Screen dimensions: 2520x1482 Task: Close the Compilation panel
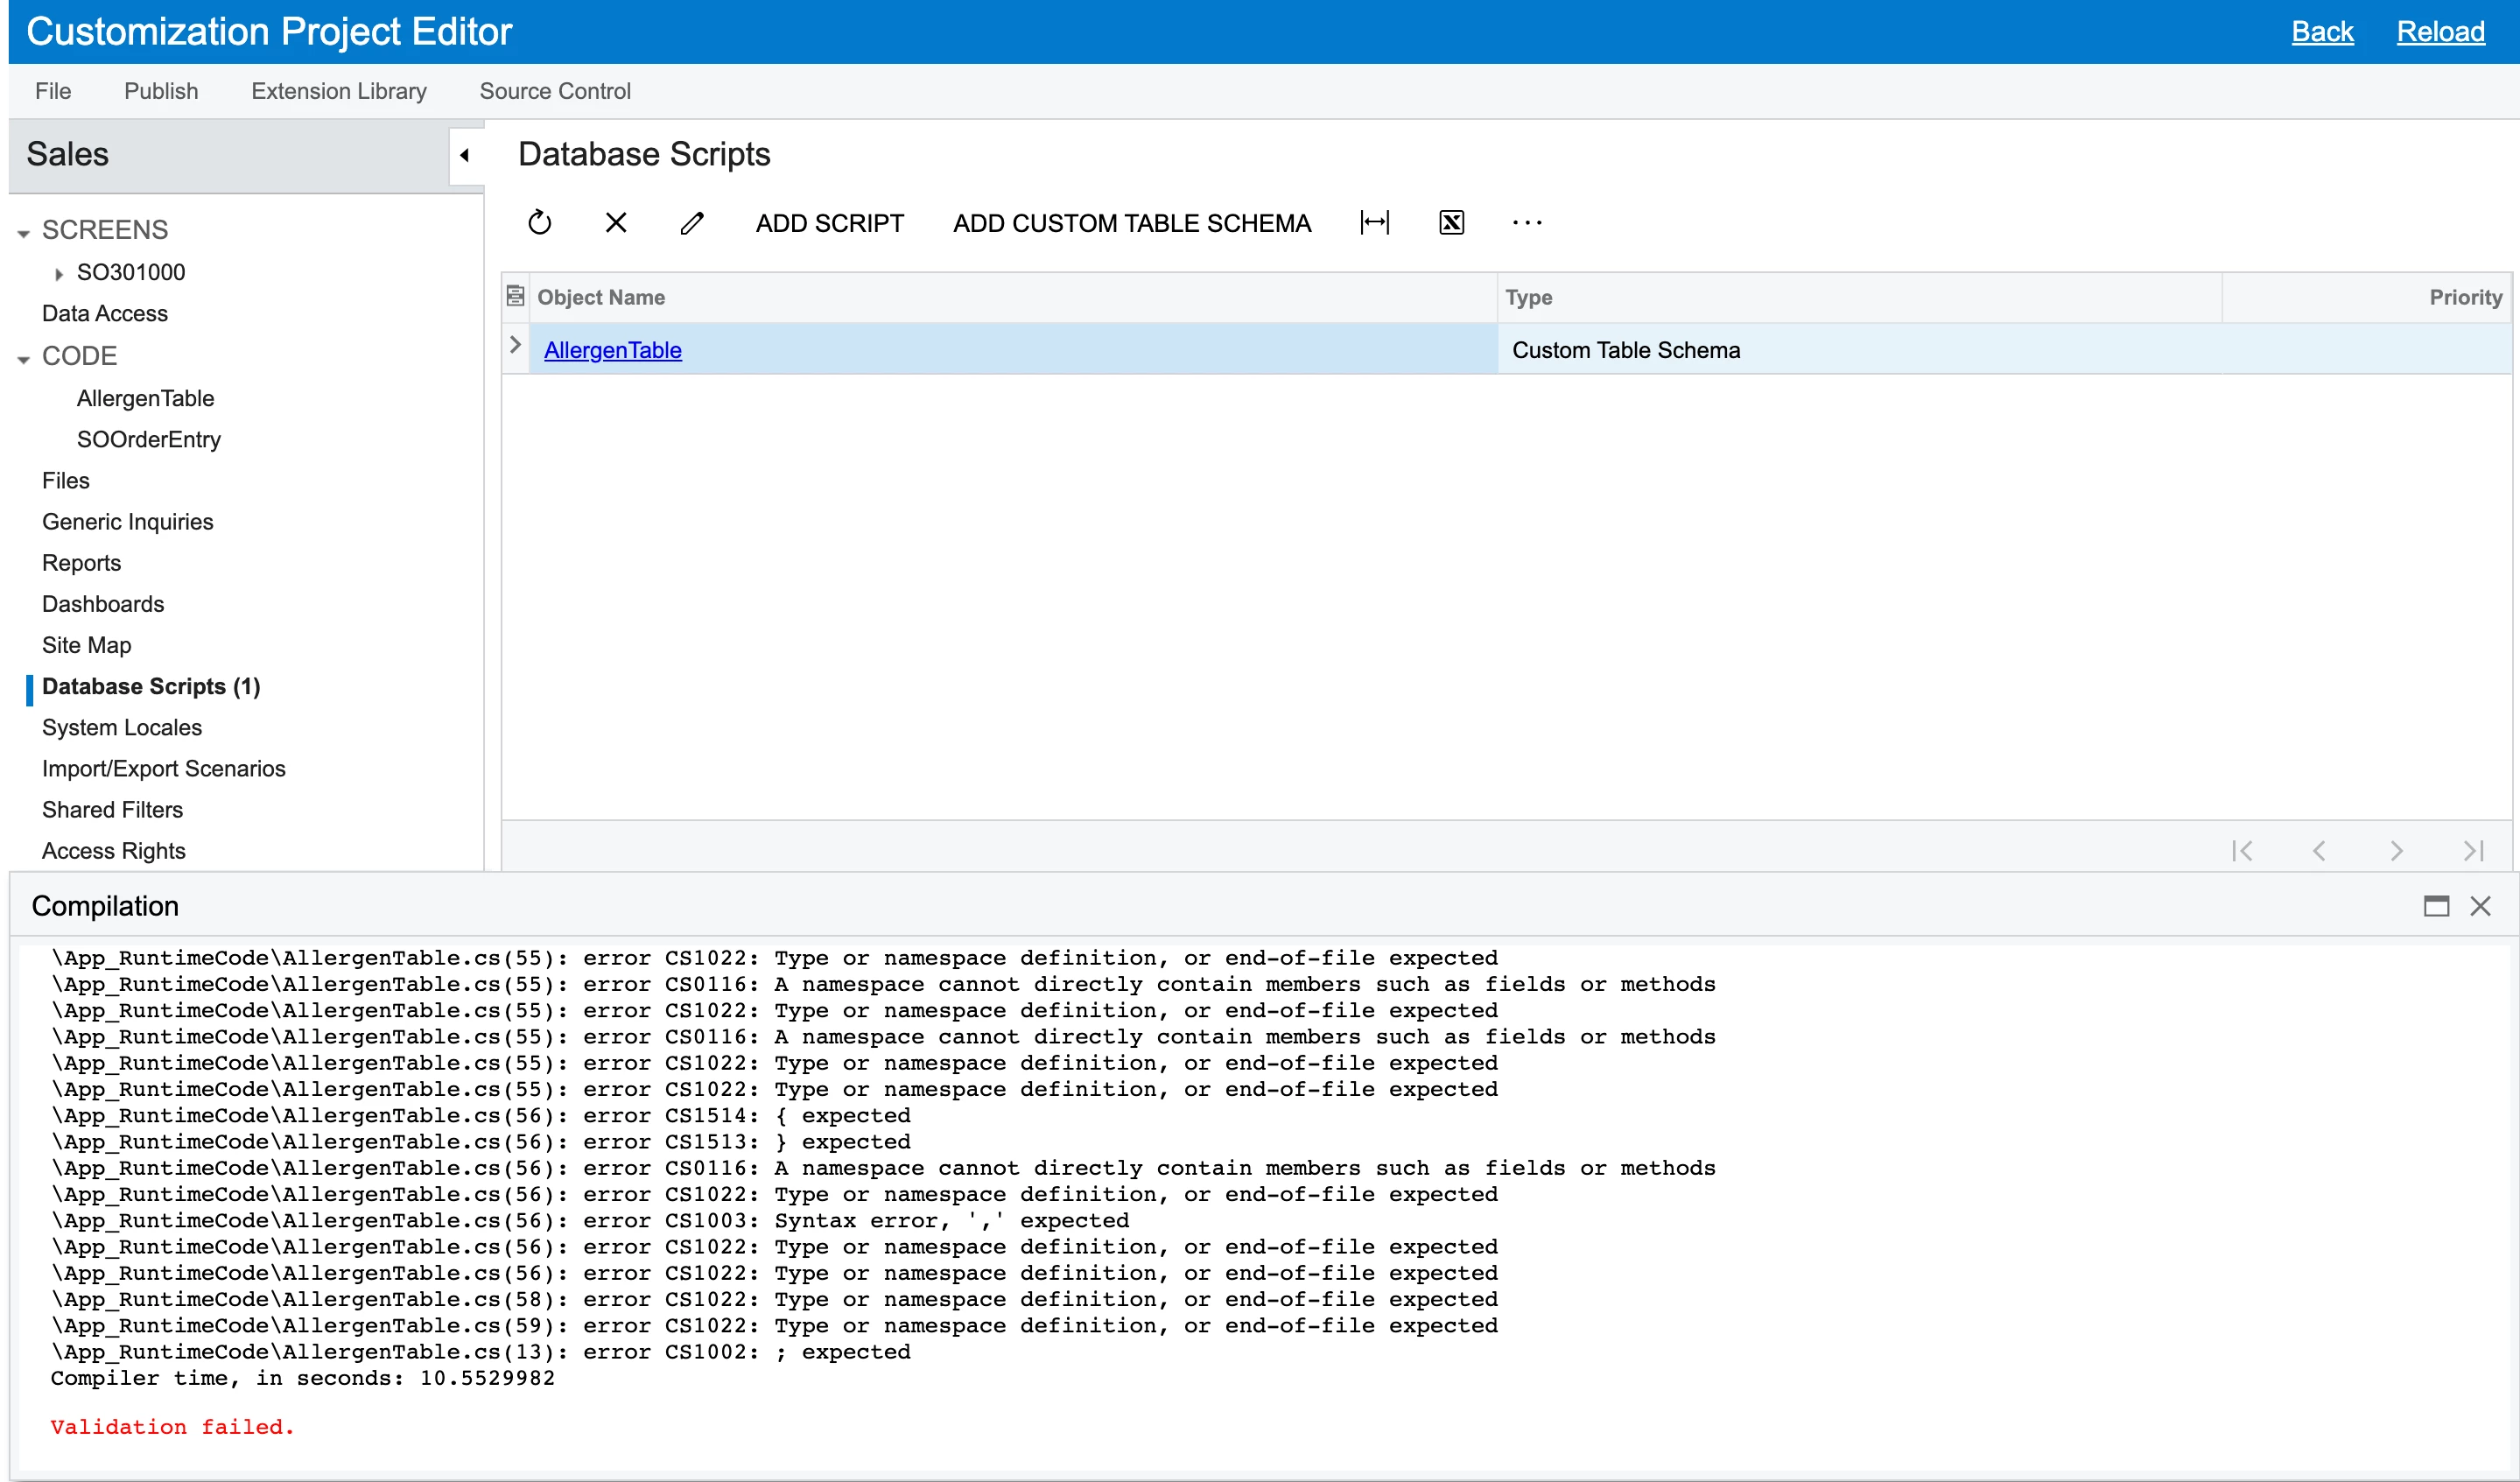click(2480, 906)
